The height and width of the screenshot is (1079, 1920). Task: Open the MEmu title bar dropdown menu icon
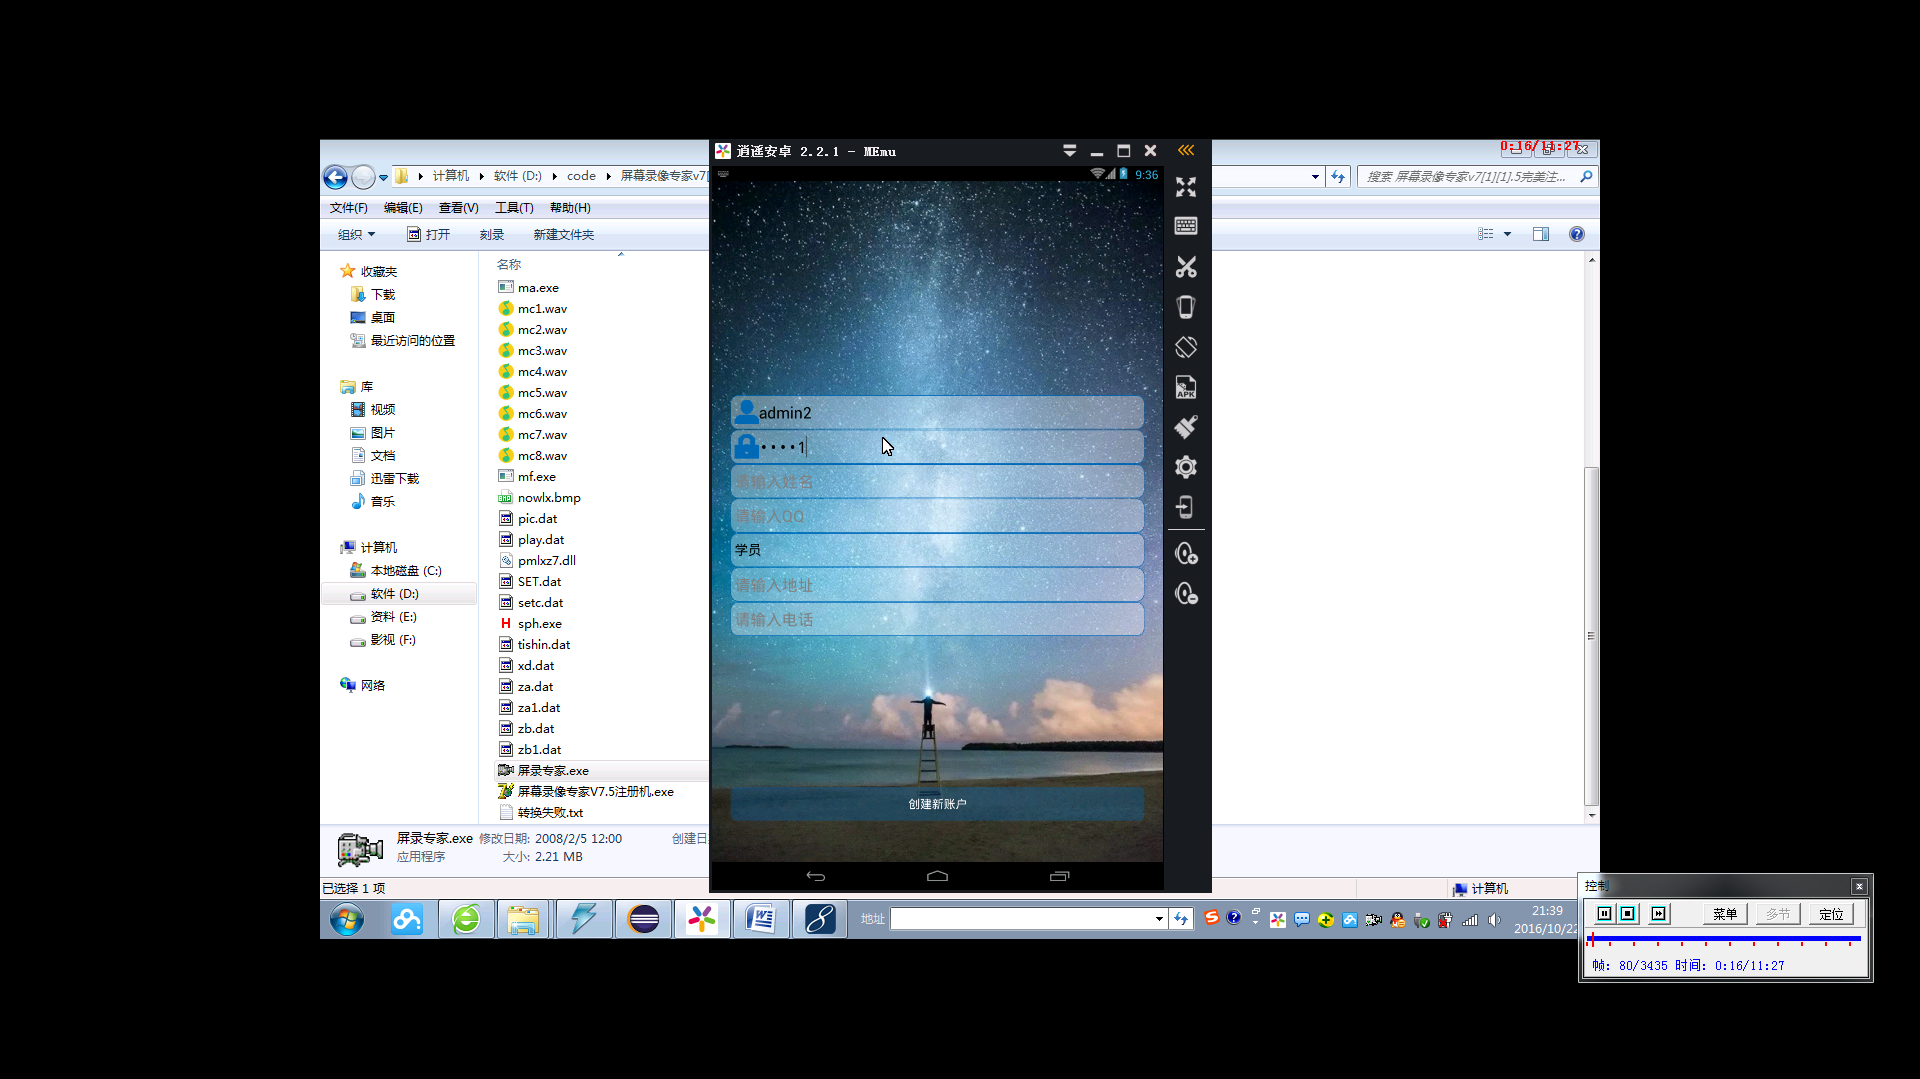(x=1070, y=151)
